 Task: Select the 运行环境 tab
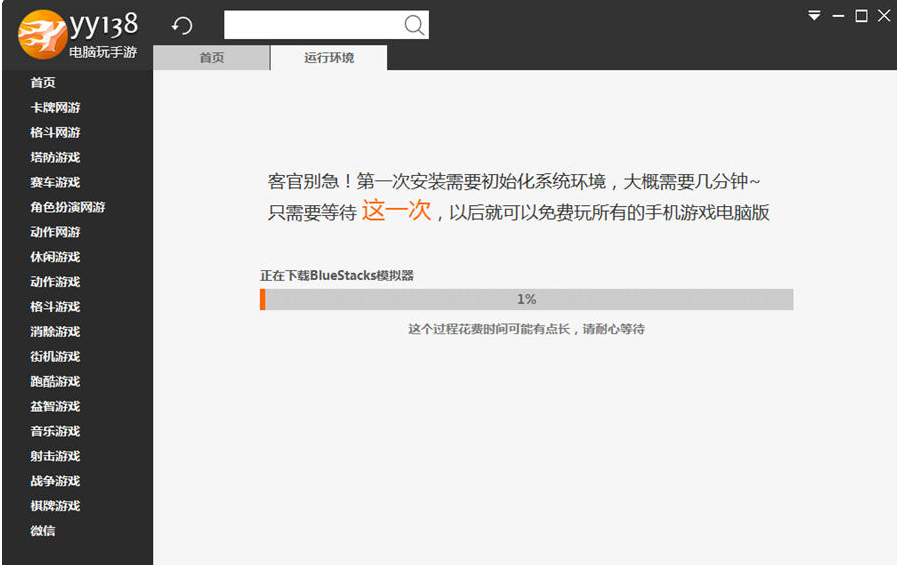tap(329, 58)
